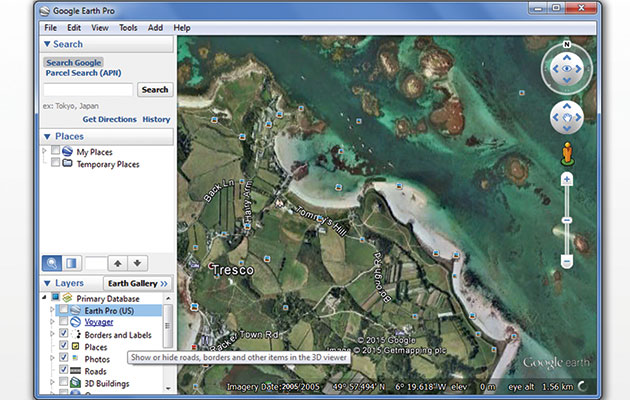Click the eye icon in Look joystick
This screenshot has width=630, height=400.
click(567, 69)
